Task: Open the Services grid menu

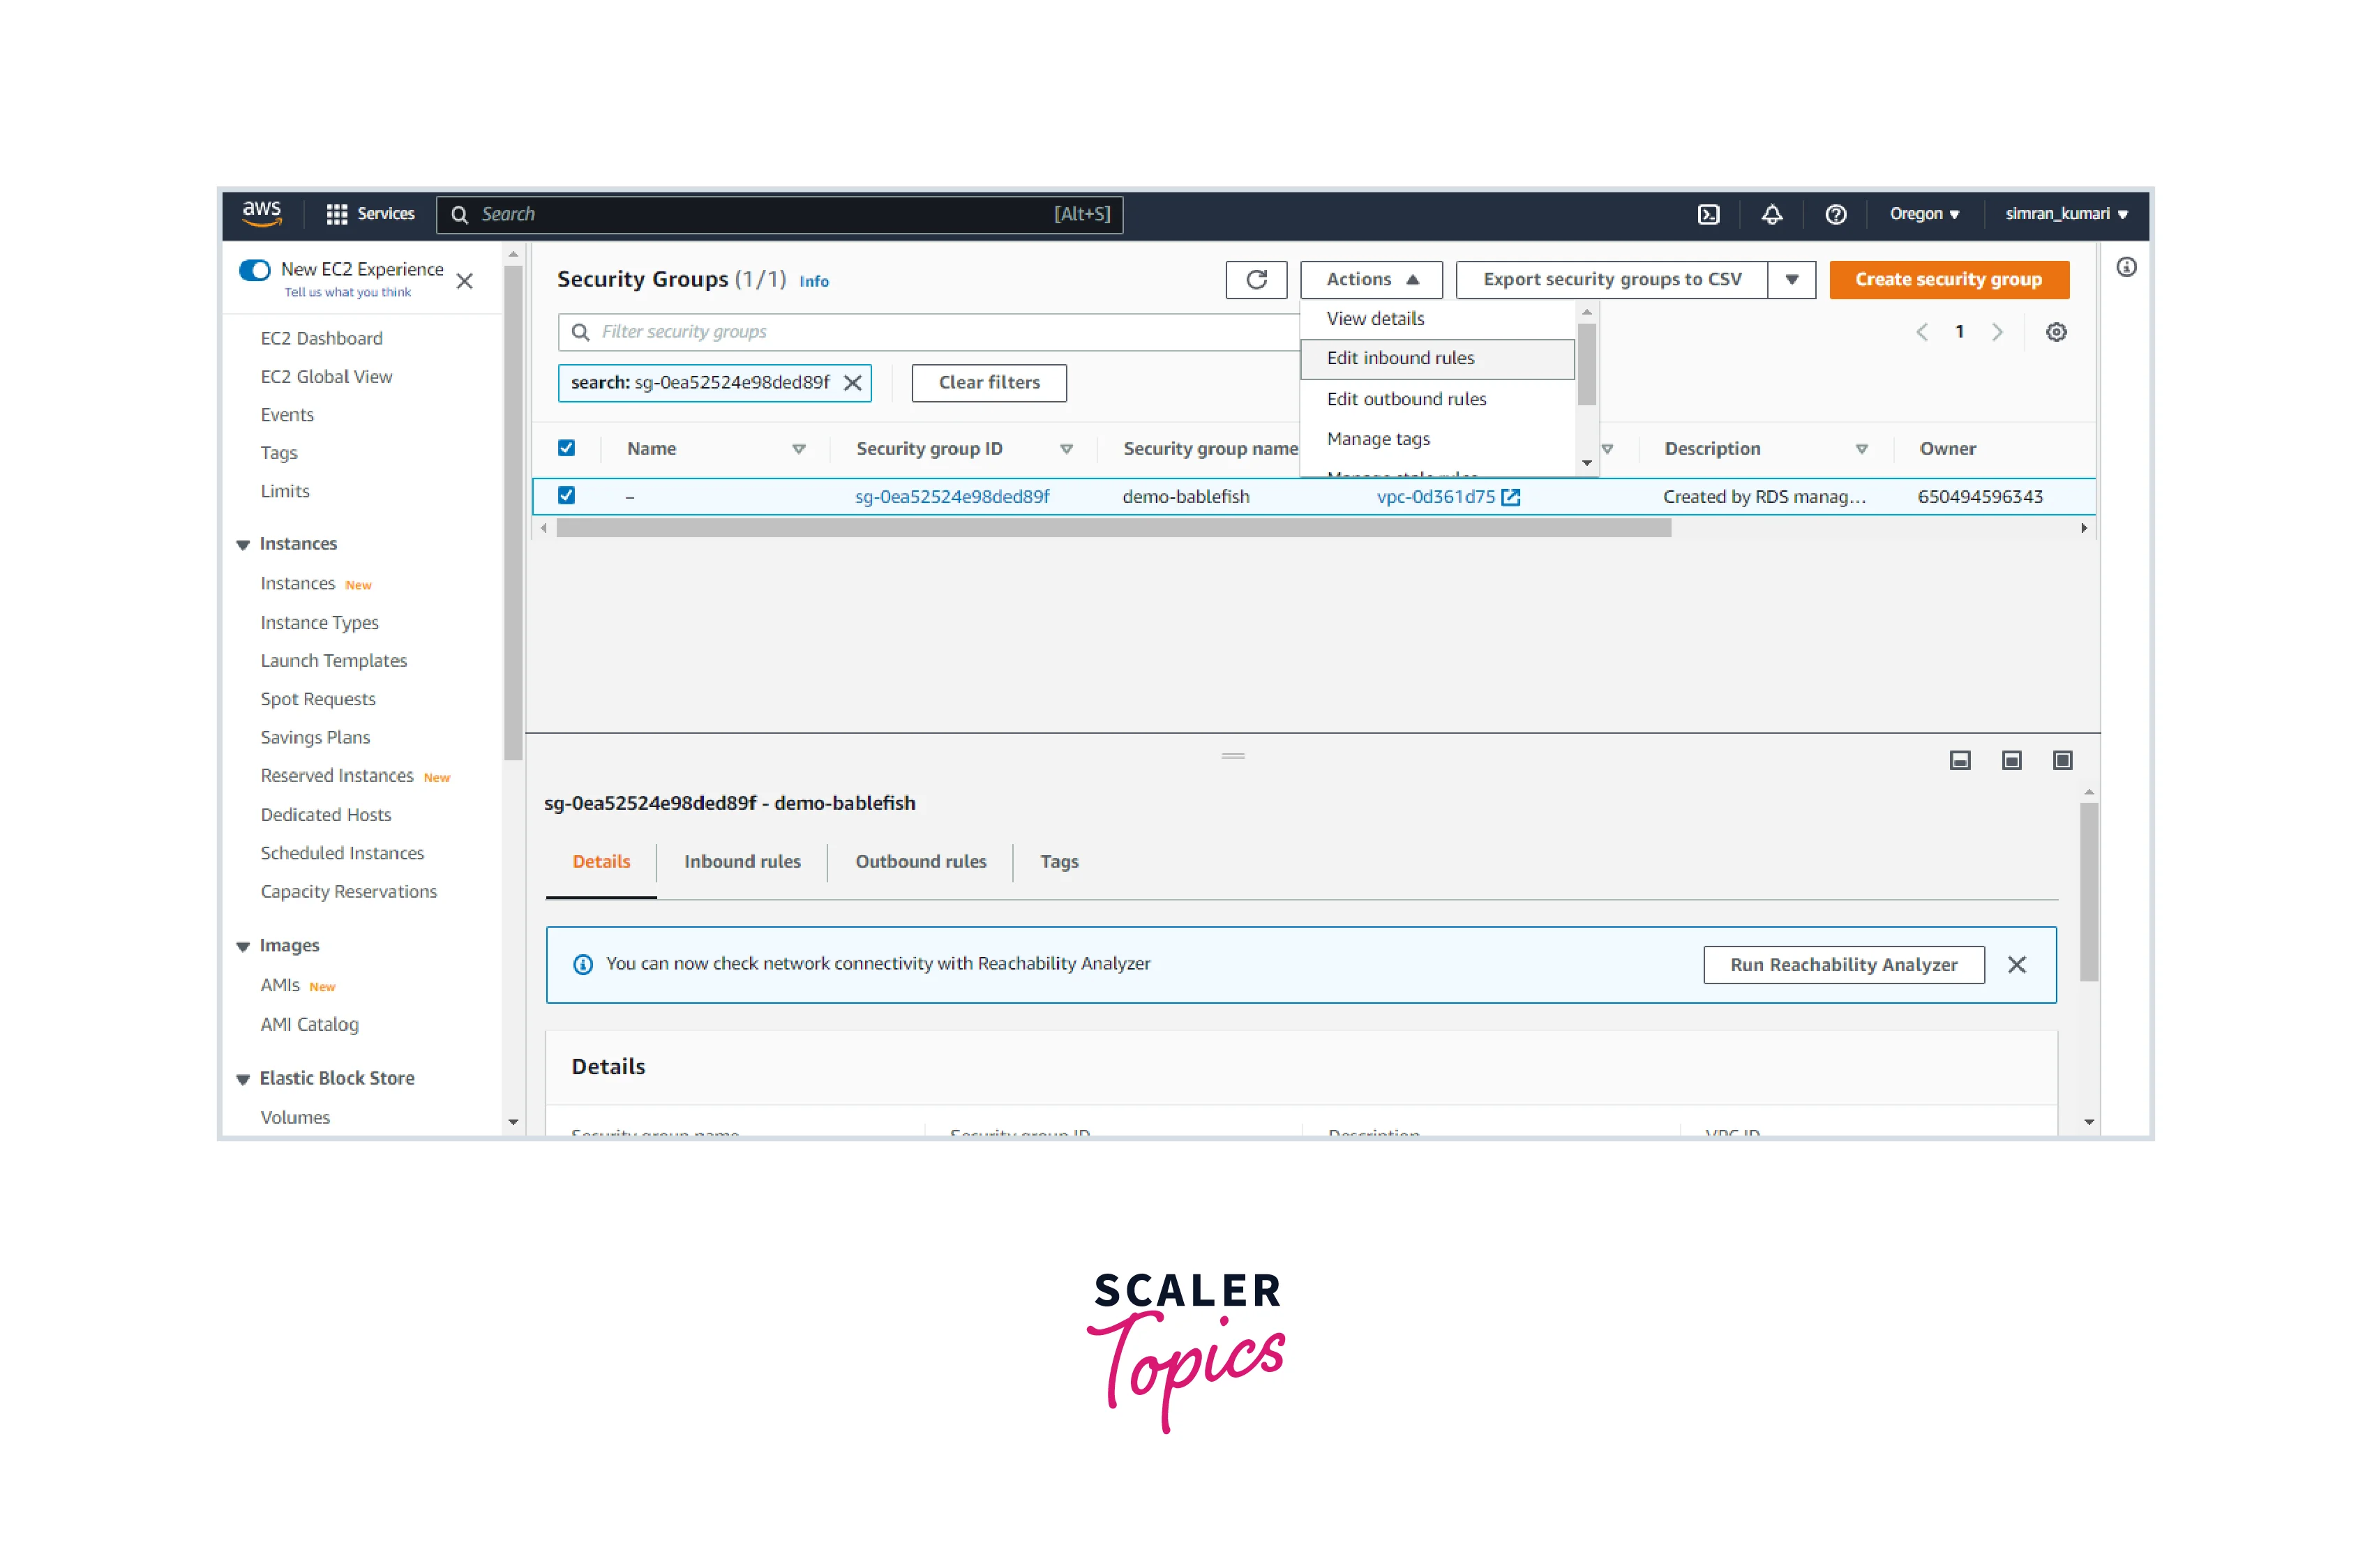Action: click(x=337, y=214)
